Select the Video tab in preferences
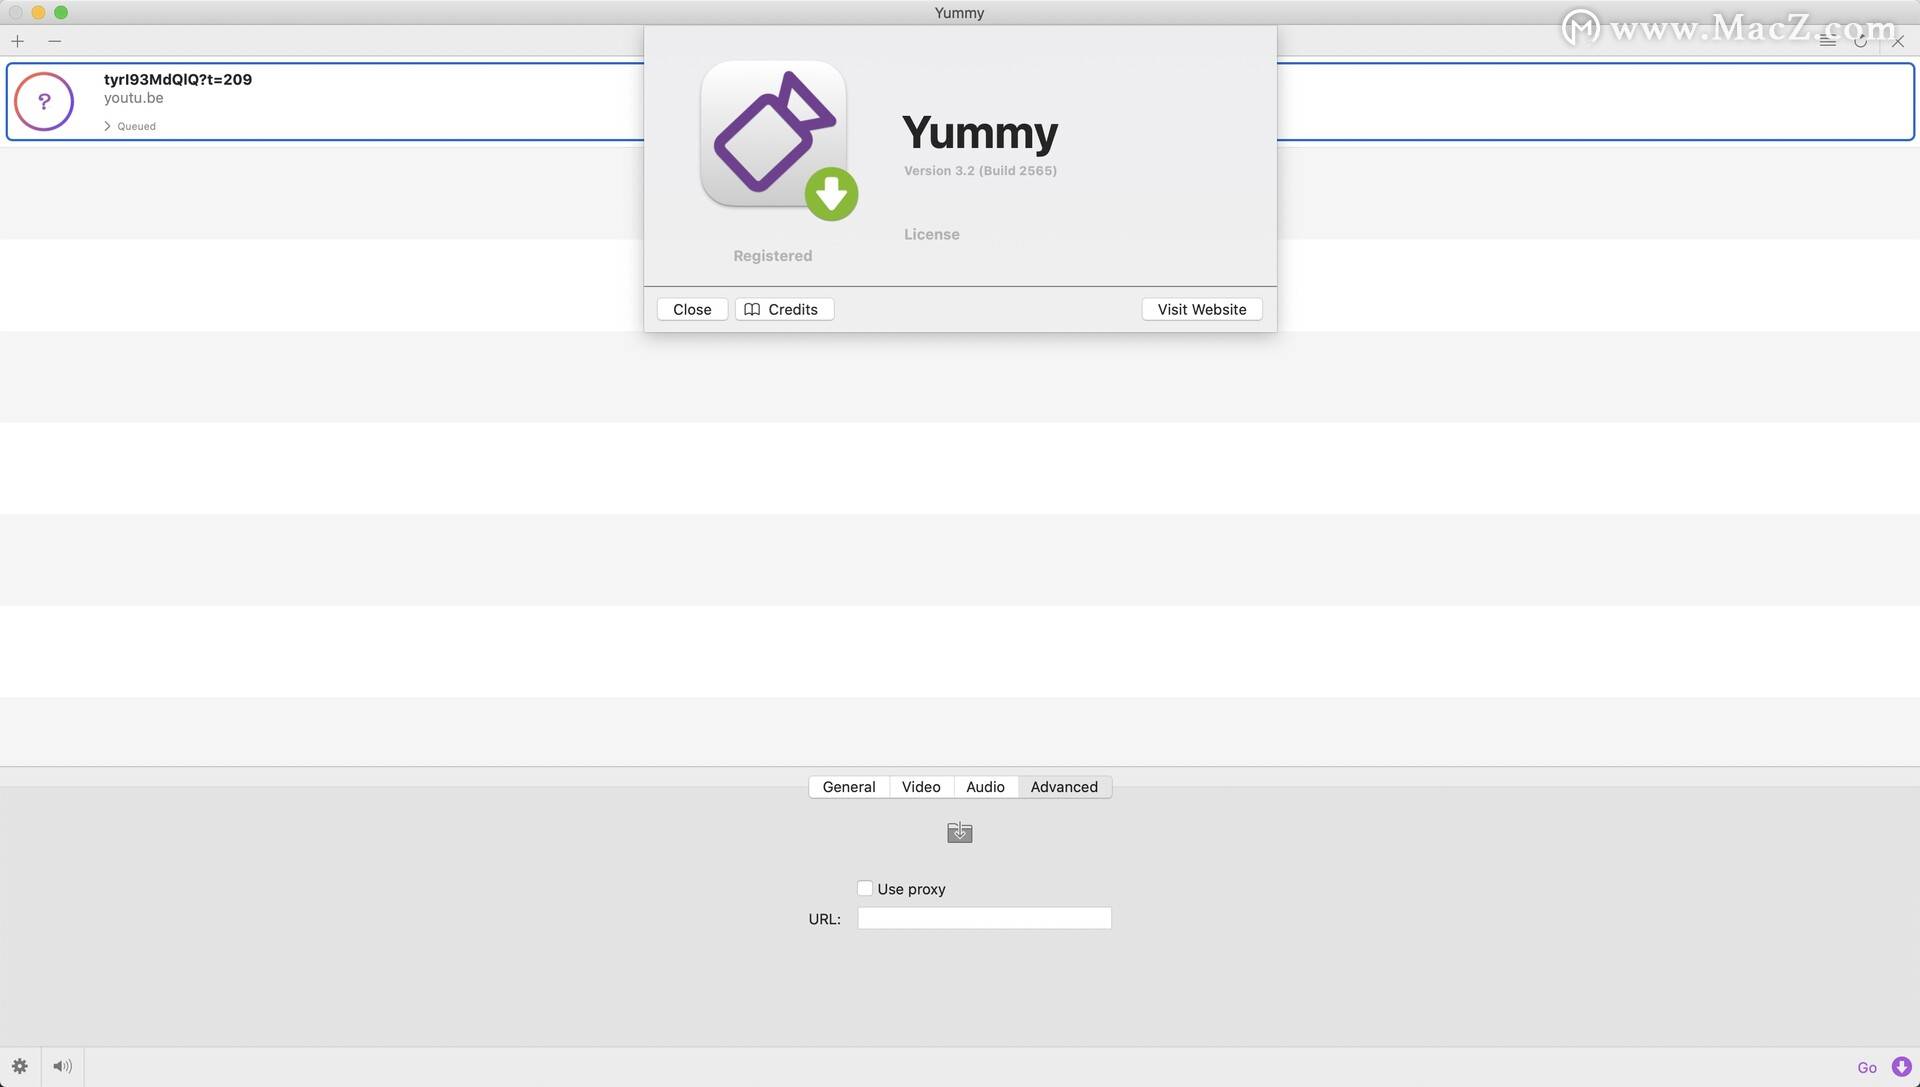 (920, 786)
